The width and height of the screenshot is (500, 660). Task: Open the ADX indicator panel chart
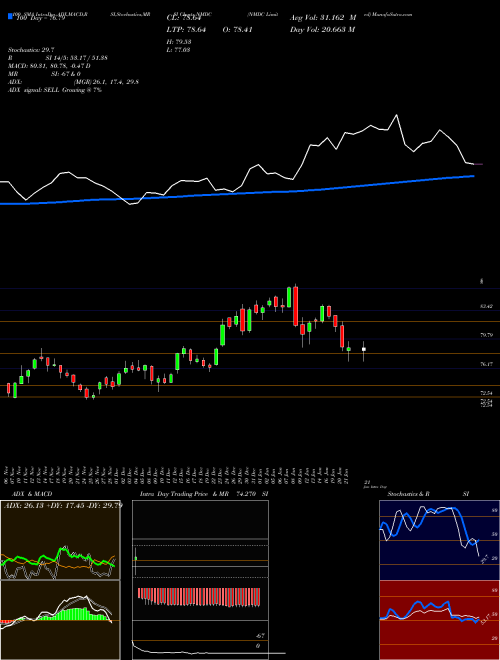[60, 540]
